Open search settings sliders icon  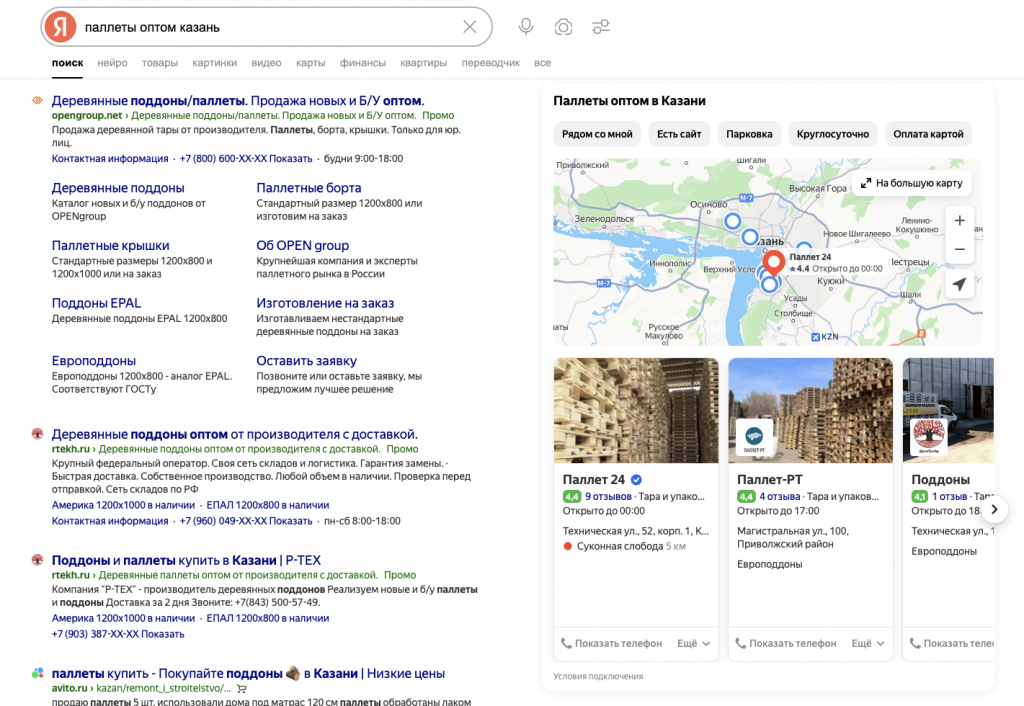tap(600, 27)
